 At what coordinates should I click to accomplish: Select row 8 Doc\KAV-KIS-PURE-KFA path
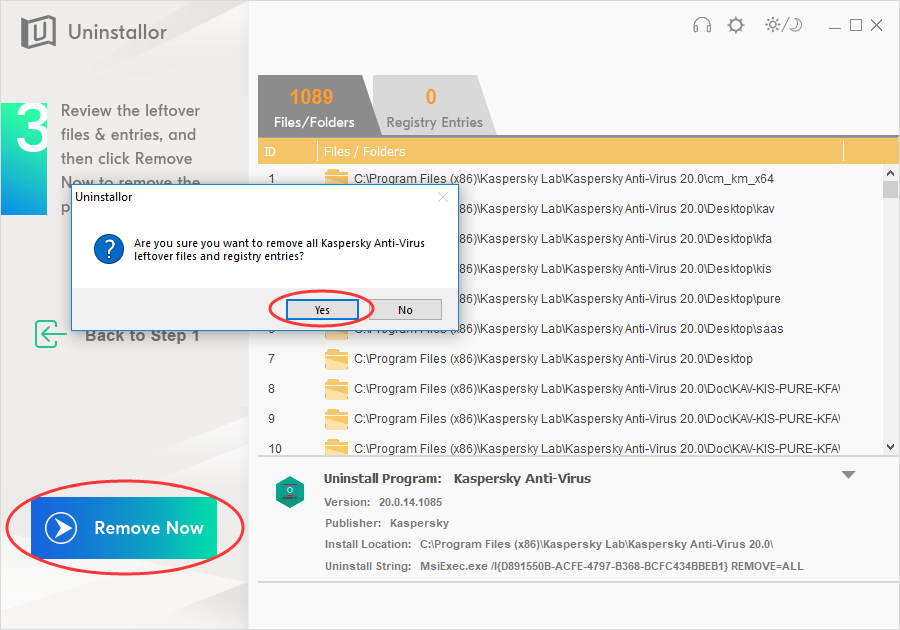[x=597, y=388]
